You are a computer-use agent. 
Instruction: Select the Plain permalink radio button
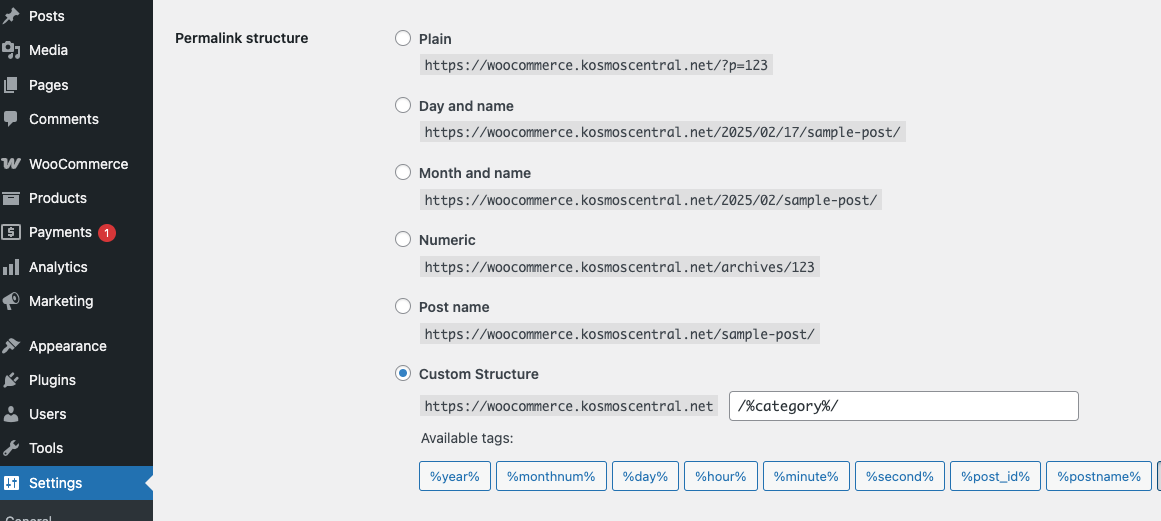coord(403,38)
